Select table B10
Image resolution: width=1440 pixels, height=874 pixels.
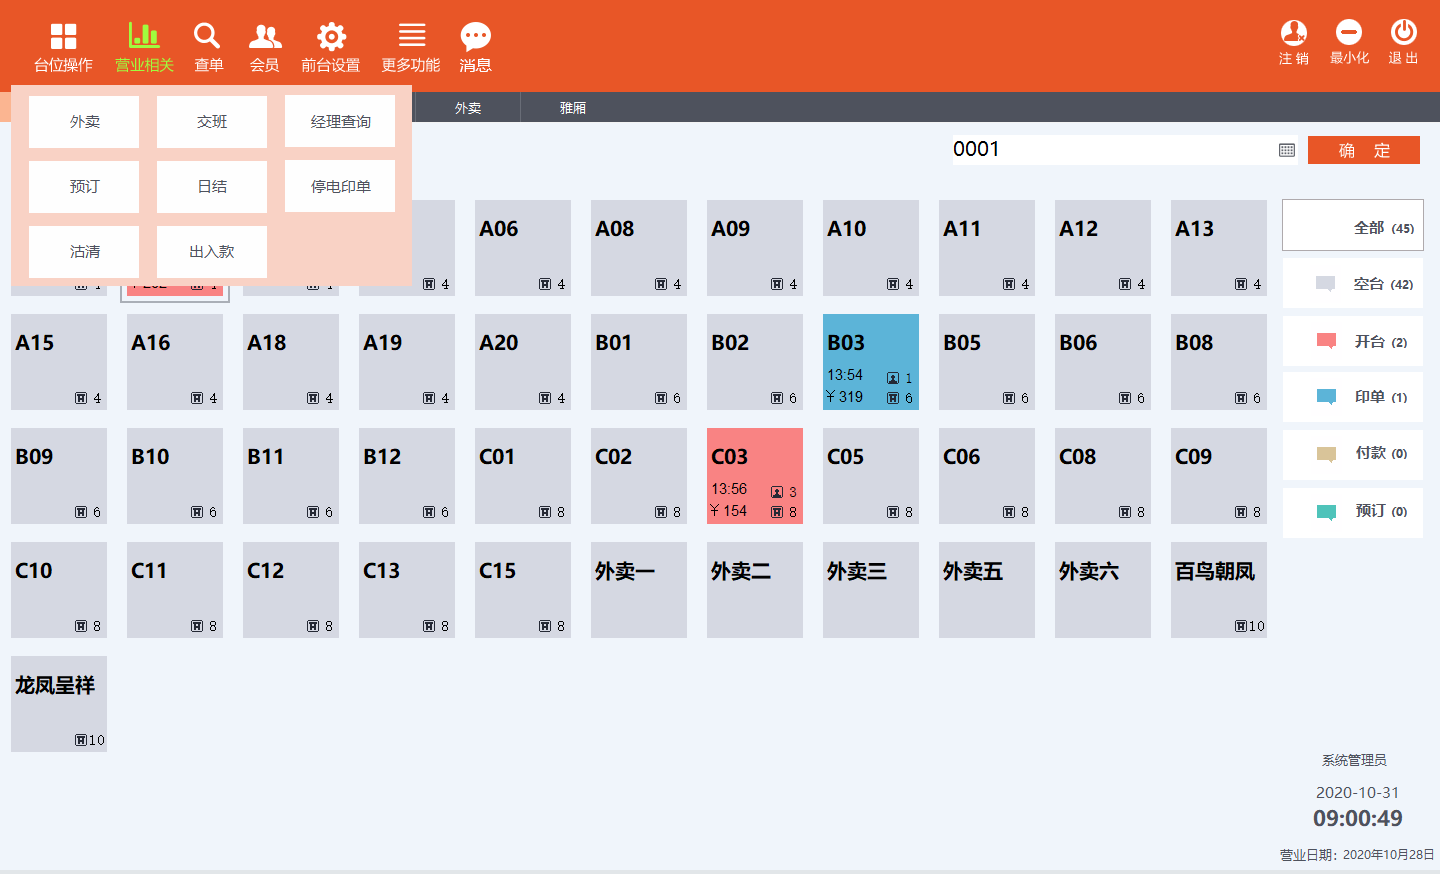(x=175, y=476)
